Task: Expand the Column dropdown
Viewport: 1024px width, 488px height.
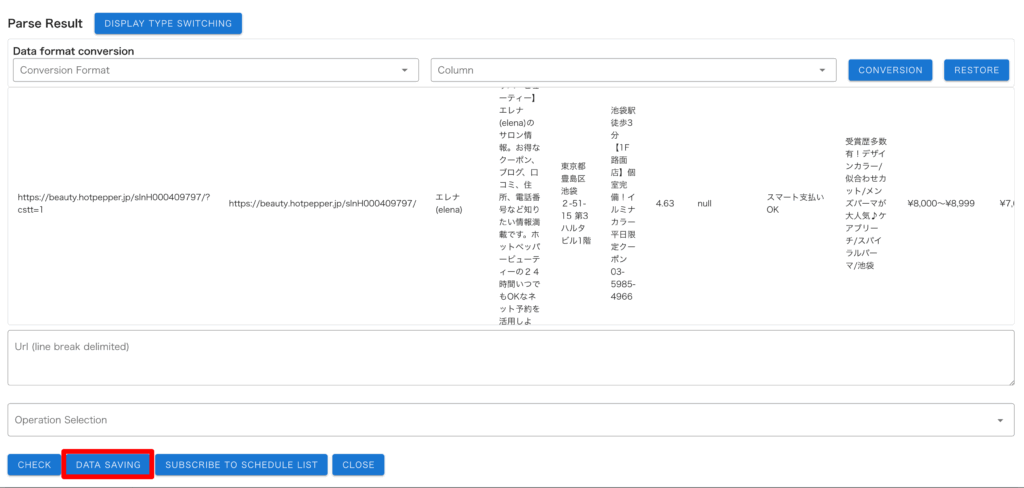Action: click(x=632, y=70)
